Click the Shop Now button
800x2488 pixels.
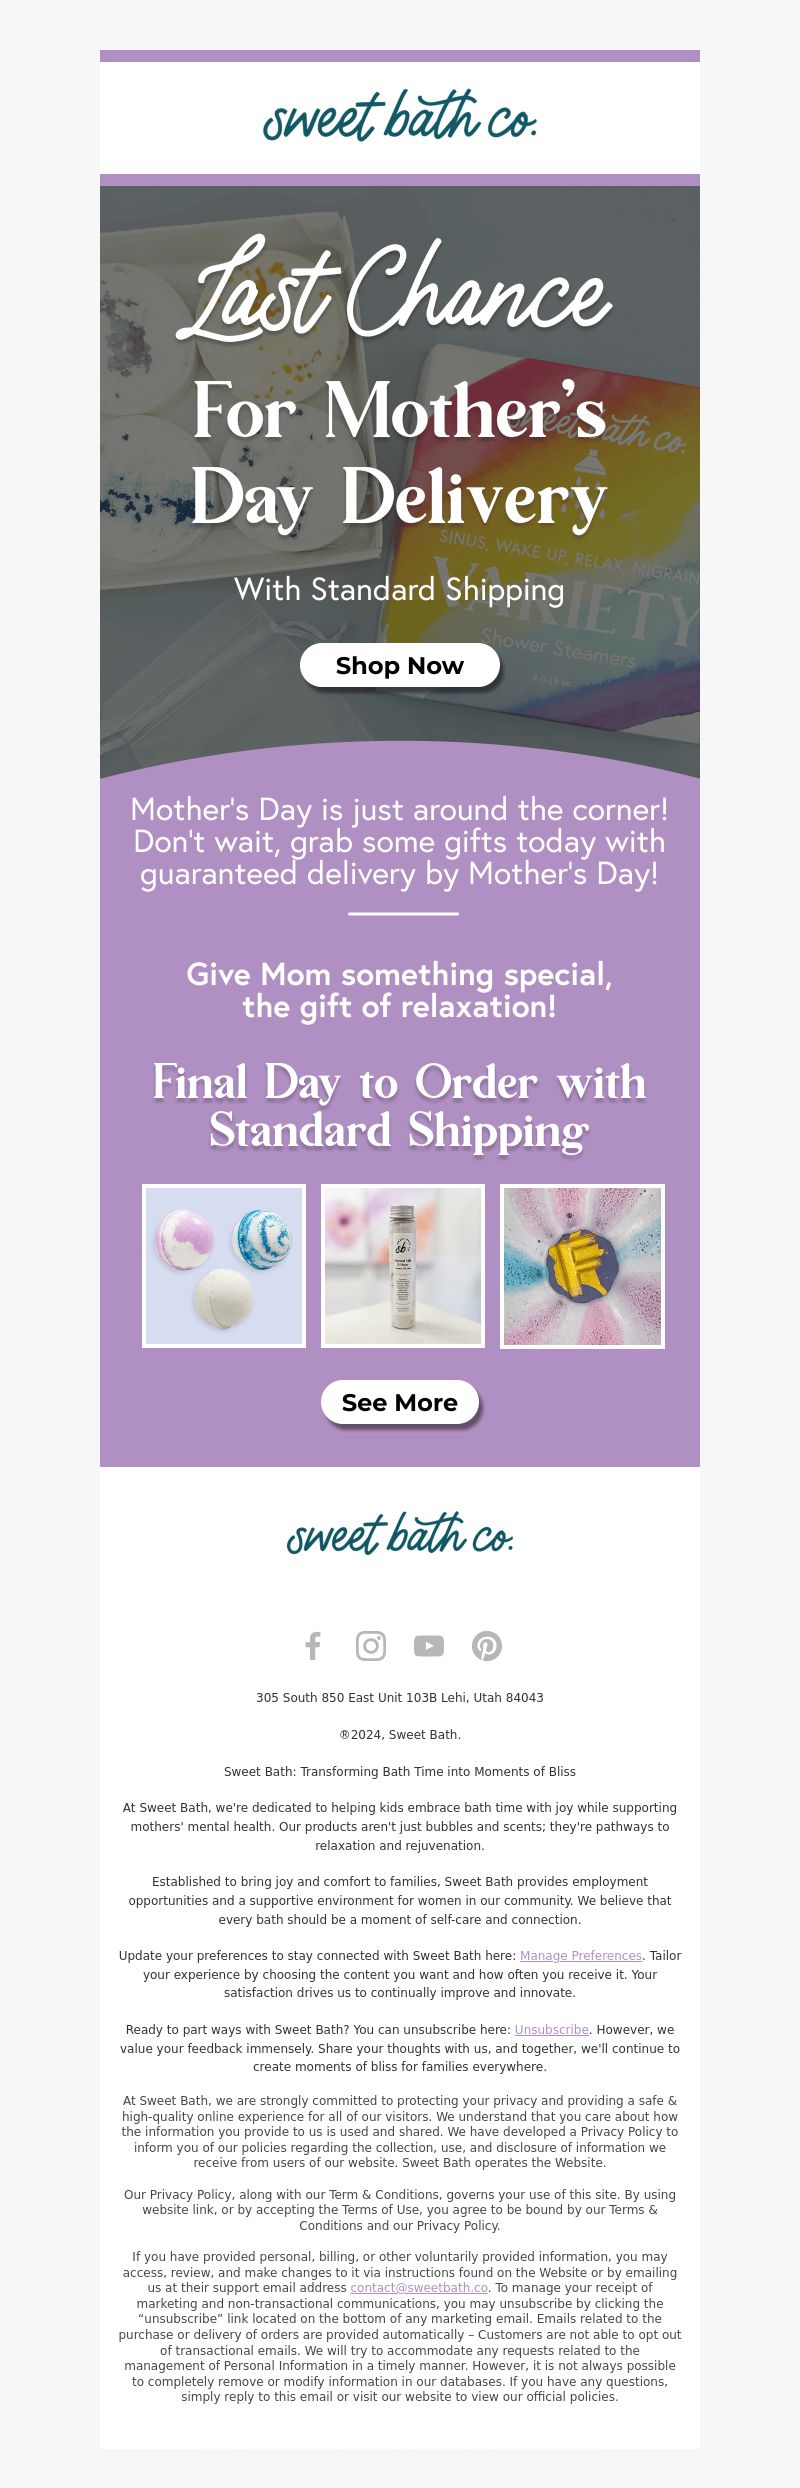click(400, 665)
